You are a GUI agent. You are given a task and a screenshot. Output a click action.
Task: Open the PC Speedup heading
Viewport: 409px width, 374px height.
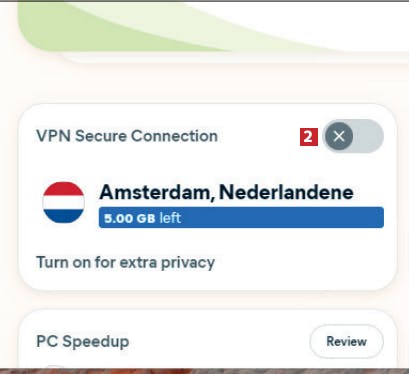pos(83,342)
